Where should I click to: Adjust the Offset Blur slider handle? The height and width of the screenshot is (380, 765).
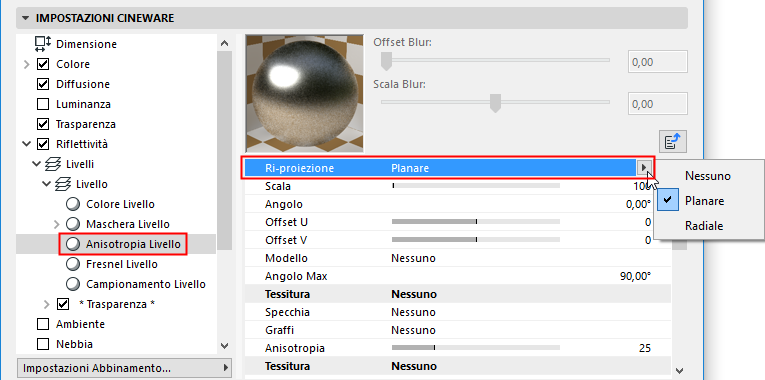click(386, 61)
